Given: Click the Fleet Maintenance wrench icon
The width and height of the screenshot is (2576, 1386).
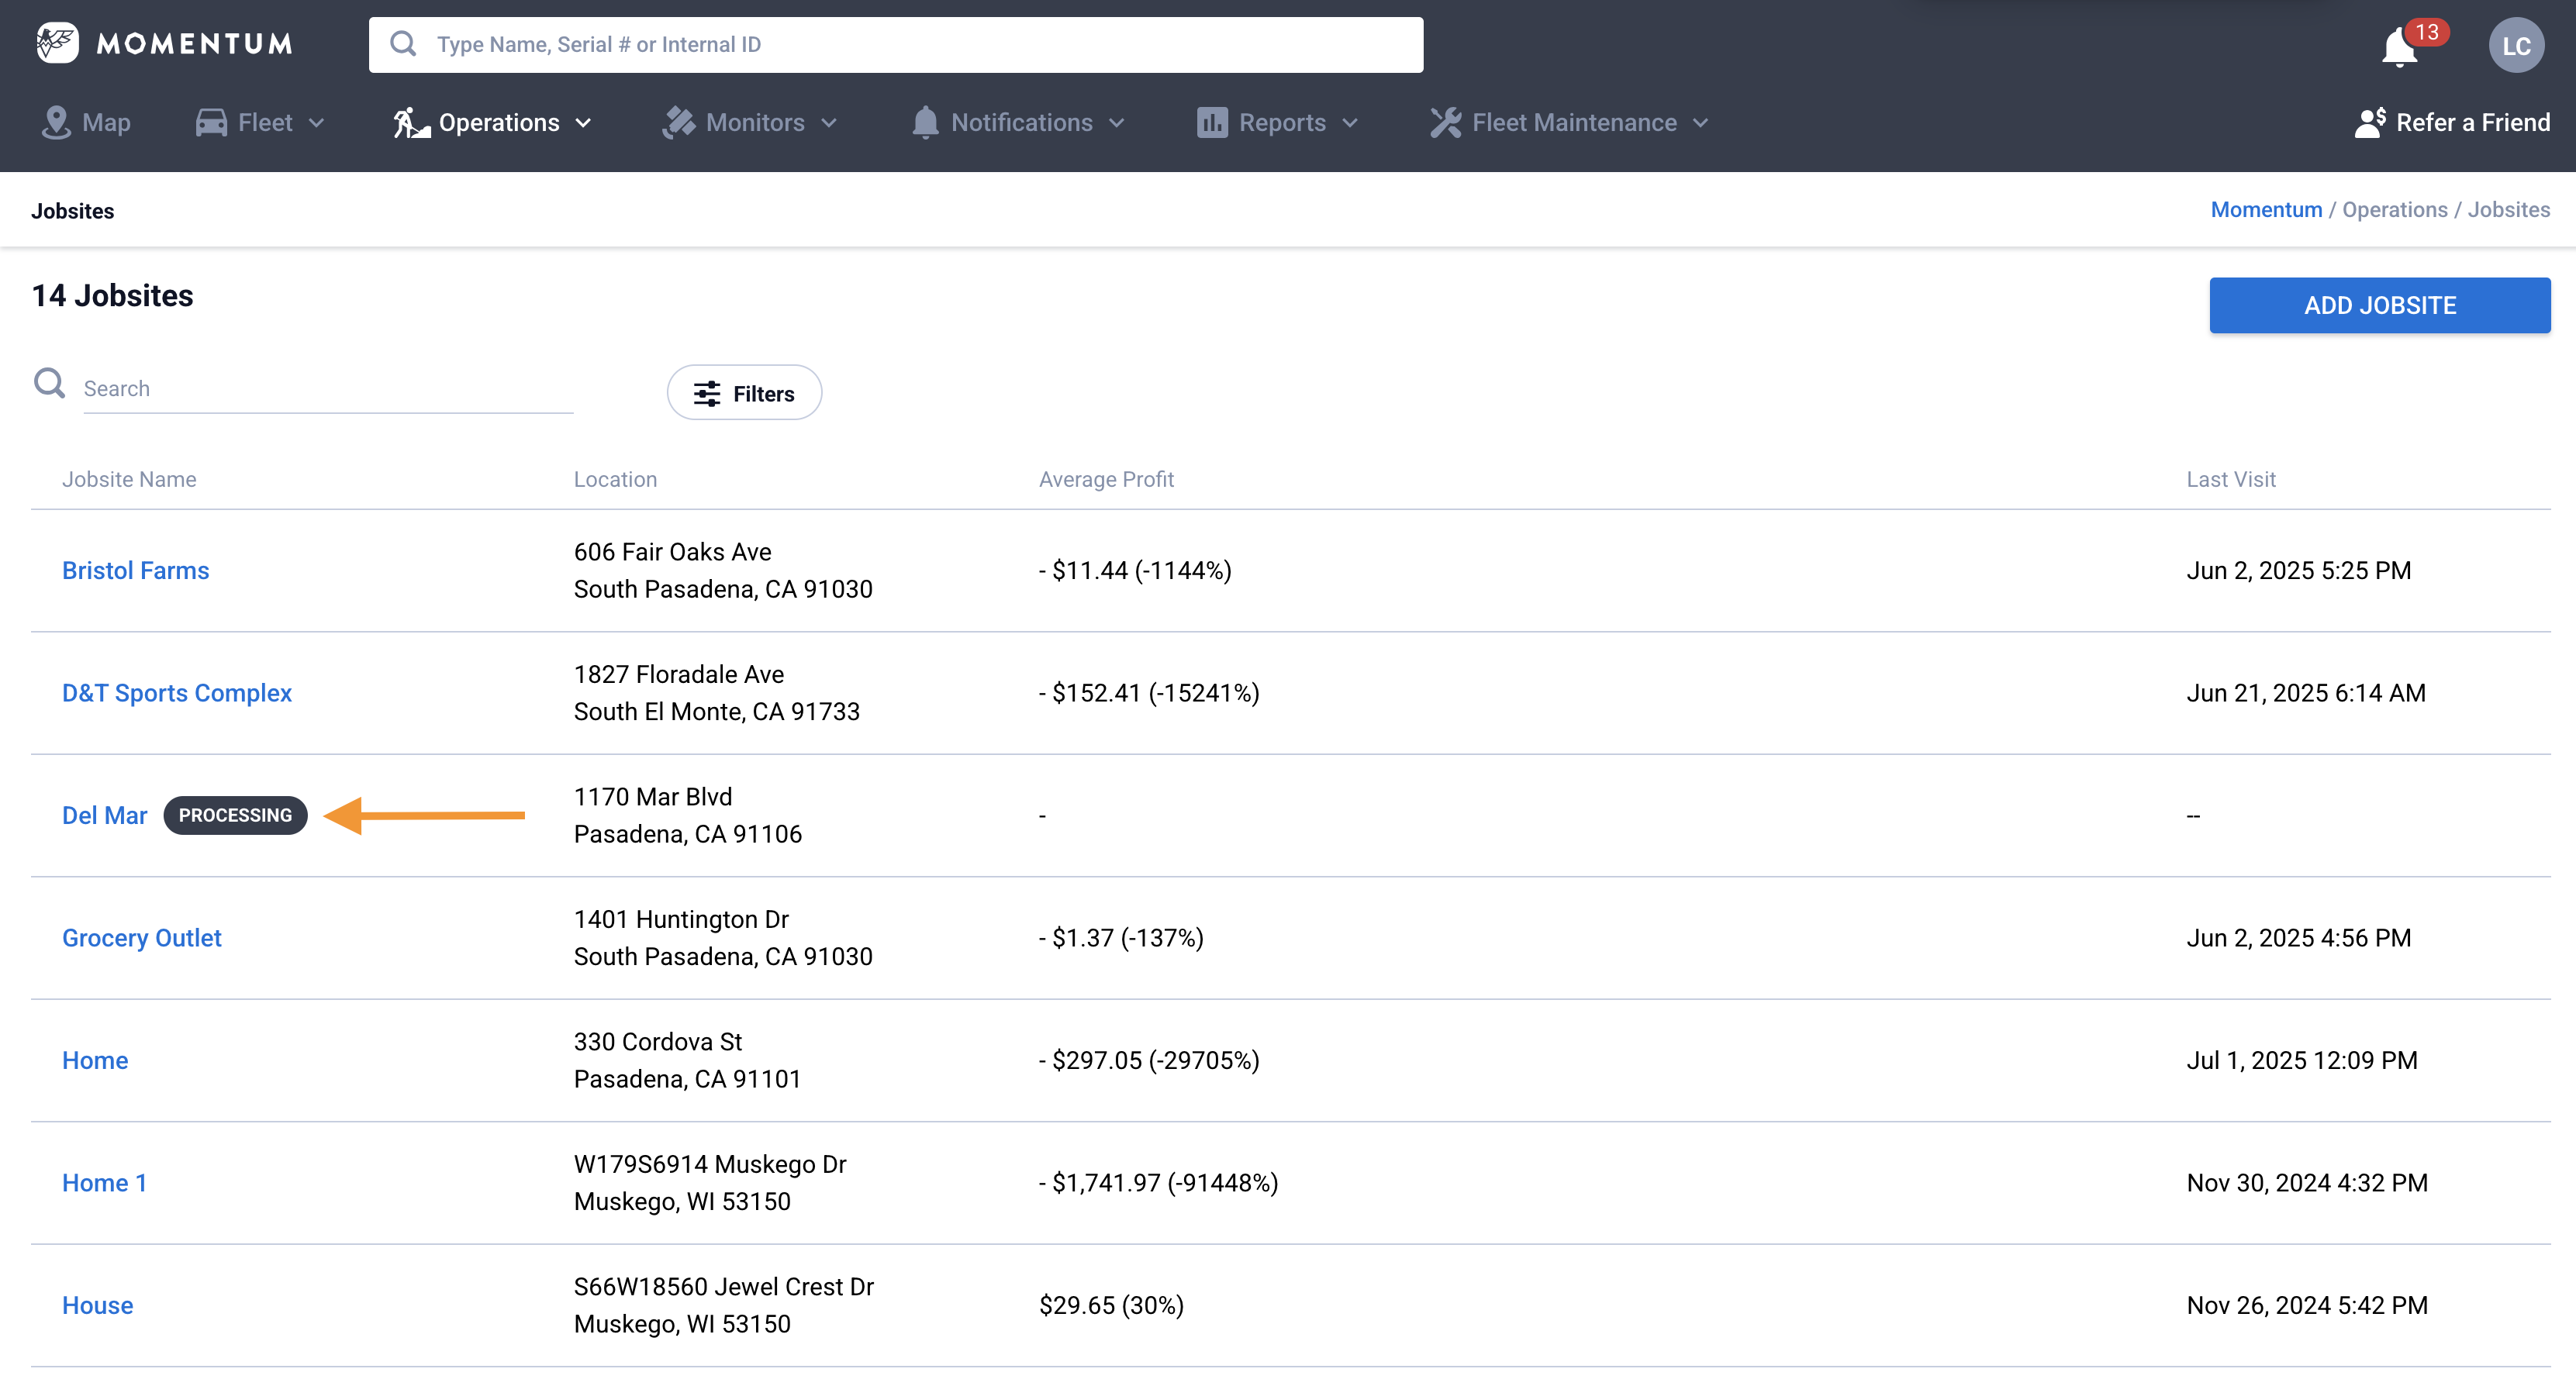Looking at the screenshot, I should [1445, 122].
